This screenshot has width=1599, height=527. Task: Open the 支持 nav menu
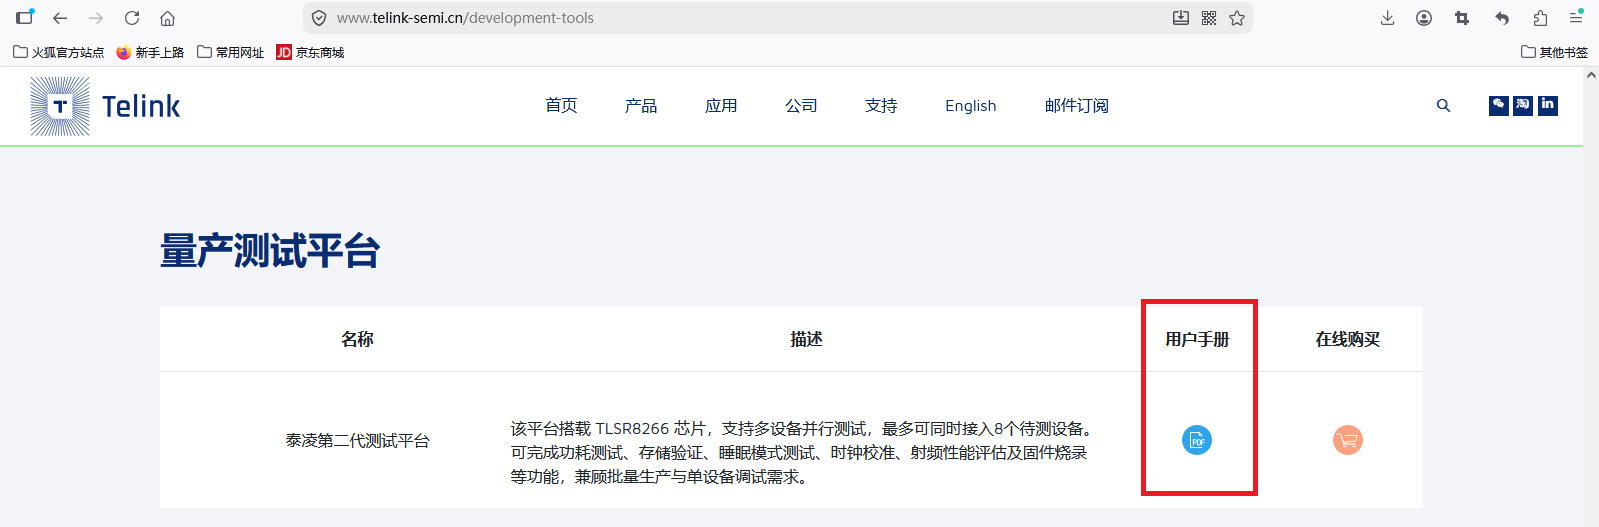pos(881,106)
